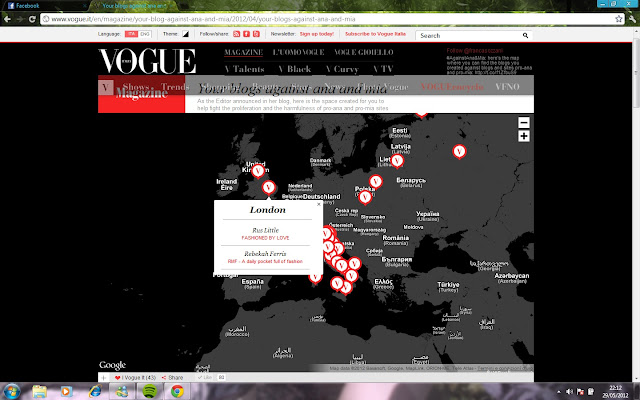Expand bottom bar plus icon
The width and height of the screenshot is (640, 400).
(103, 378)
